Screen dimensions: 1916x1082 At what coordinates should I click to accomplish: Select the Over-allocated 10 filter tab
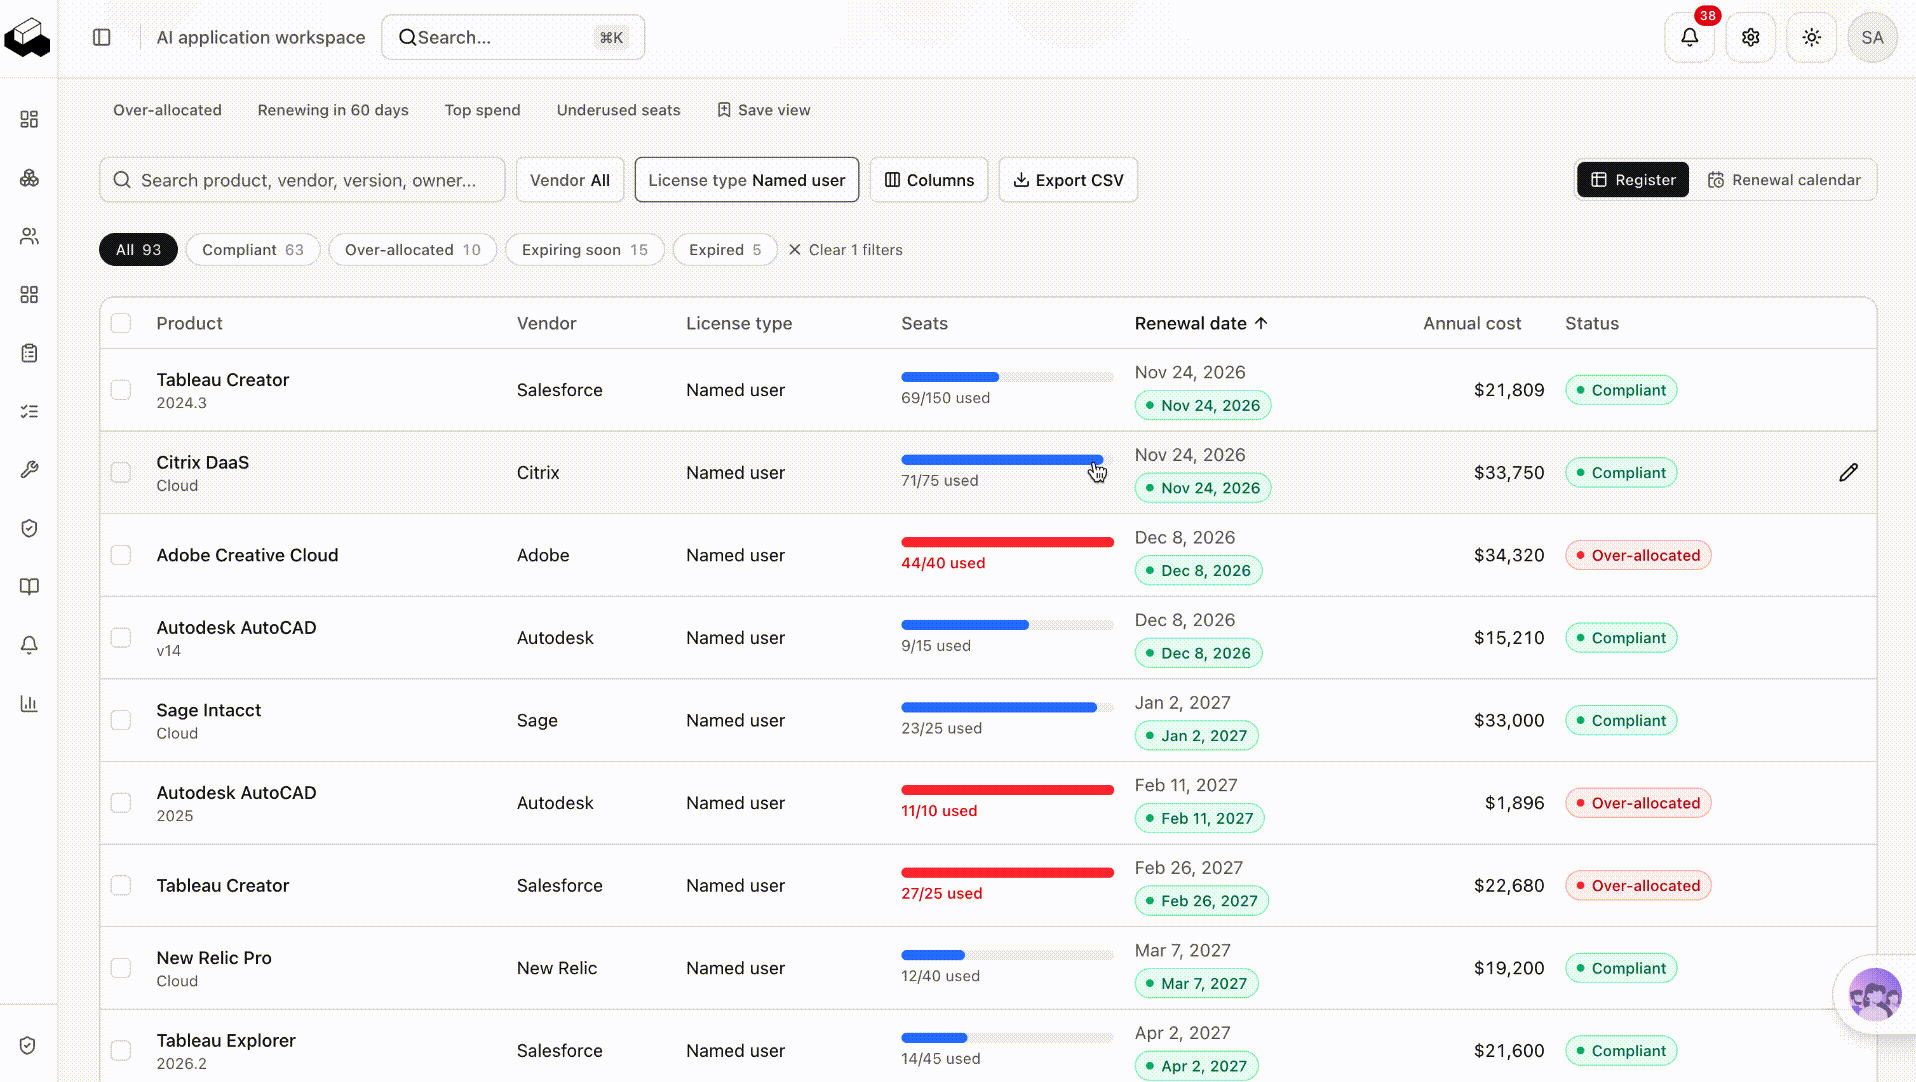(x=413, y=250)
